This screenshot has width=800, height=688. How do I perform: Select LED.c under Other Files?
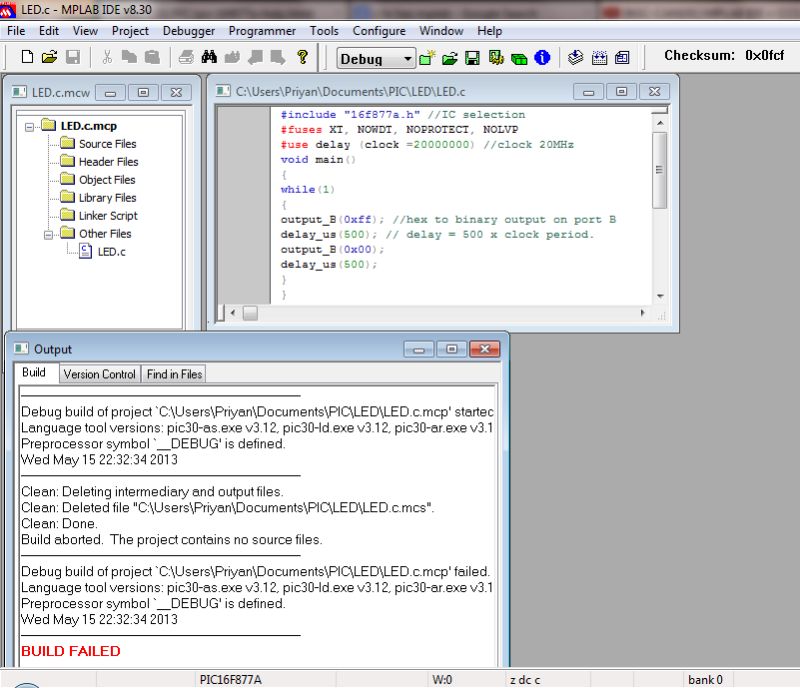coord(111,252)
